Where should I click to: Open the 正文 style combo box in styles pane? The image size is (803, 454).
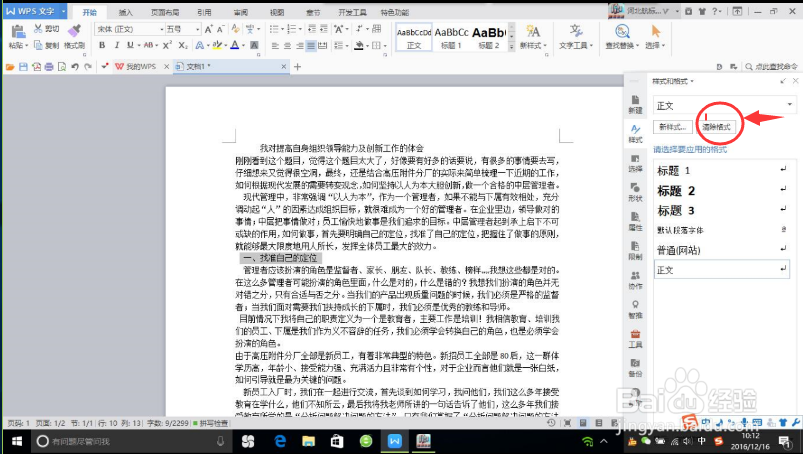point(725,105)
